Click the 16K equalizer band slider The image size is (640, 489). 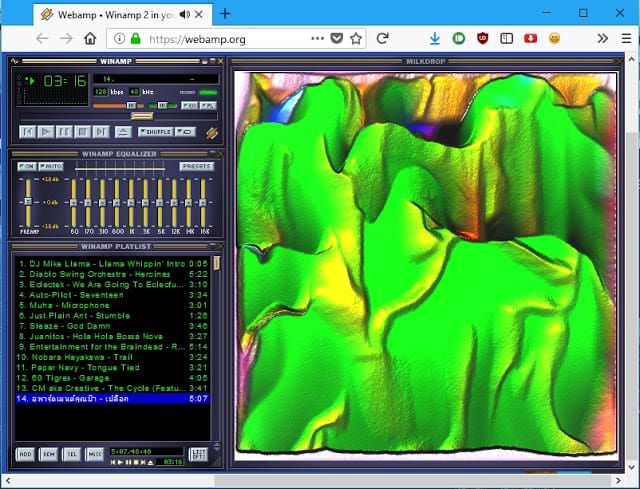pos(203,202)
